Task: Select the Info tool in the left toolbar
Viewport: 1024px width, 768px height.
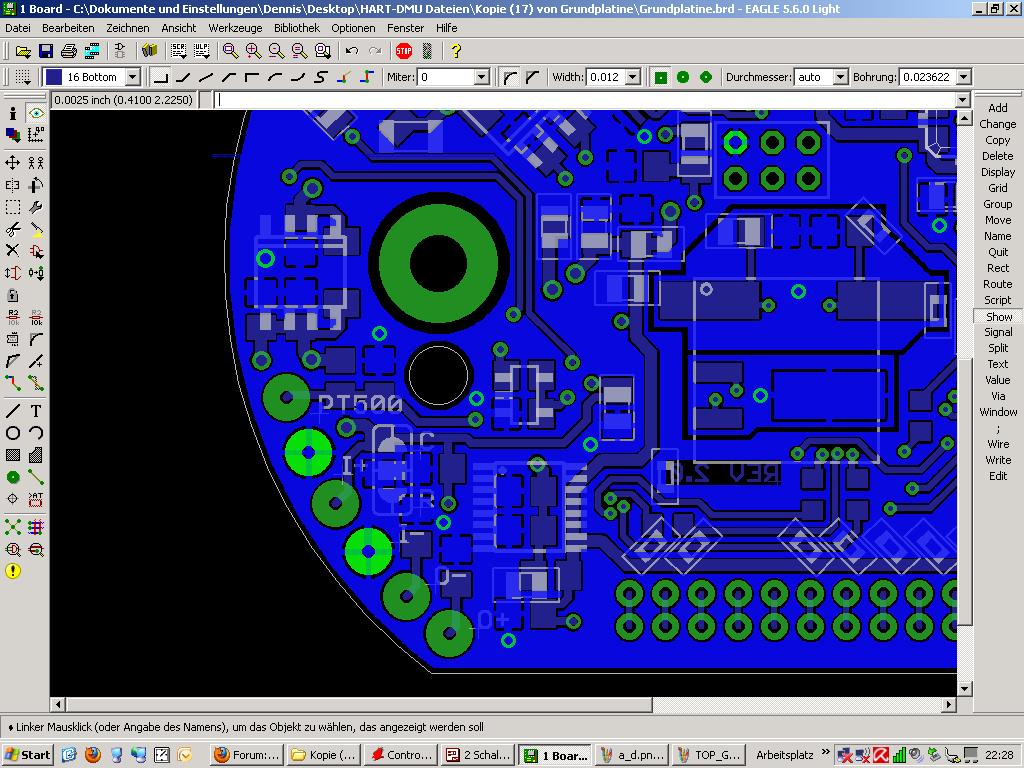Action: click(x=13, y=114)
